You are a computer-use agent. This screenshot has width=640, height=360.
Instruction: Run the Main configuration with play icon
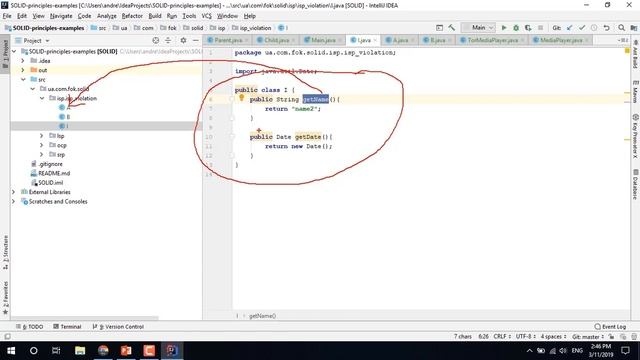click(504, 28)
